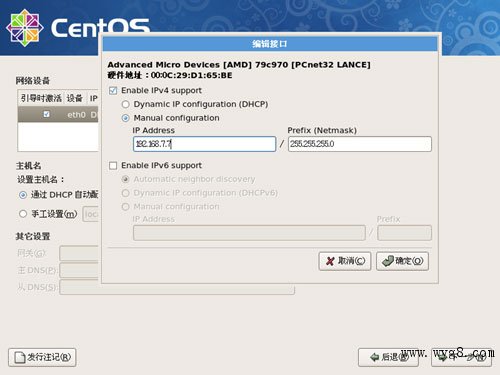Click the 取消 cancel button
The height and width of the screenshot is (375, 500).
(345, 261)
